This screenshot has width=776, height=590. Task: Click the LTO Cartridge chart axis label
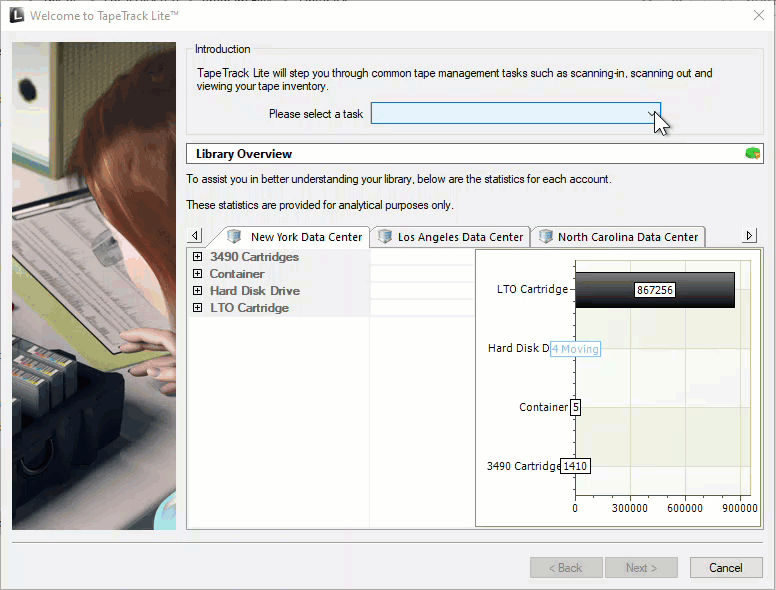pyautogui.click(x=533, y=289)
